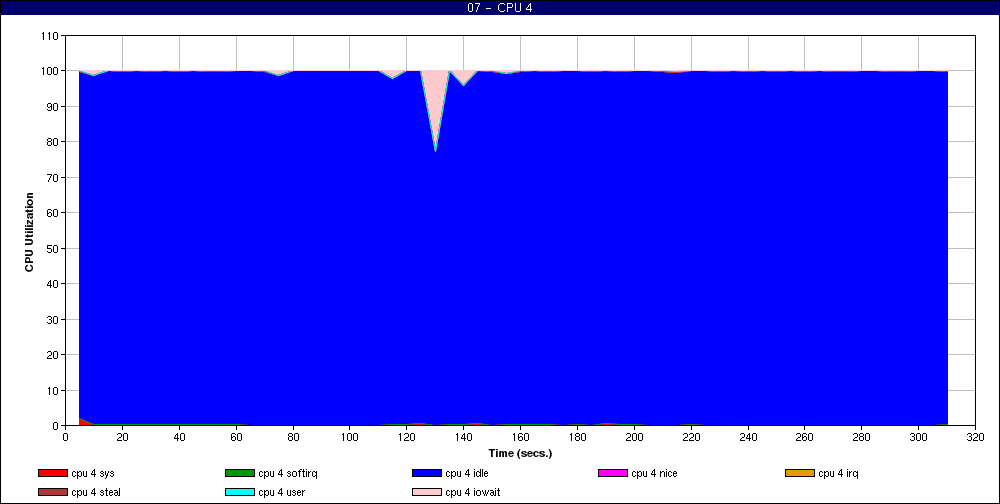Select the 'cpu 4 user' legend label
The image size is (1000, 504).
pos(282,493)
